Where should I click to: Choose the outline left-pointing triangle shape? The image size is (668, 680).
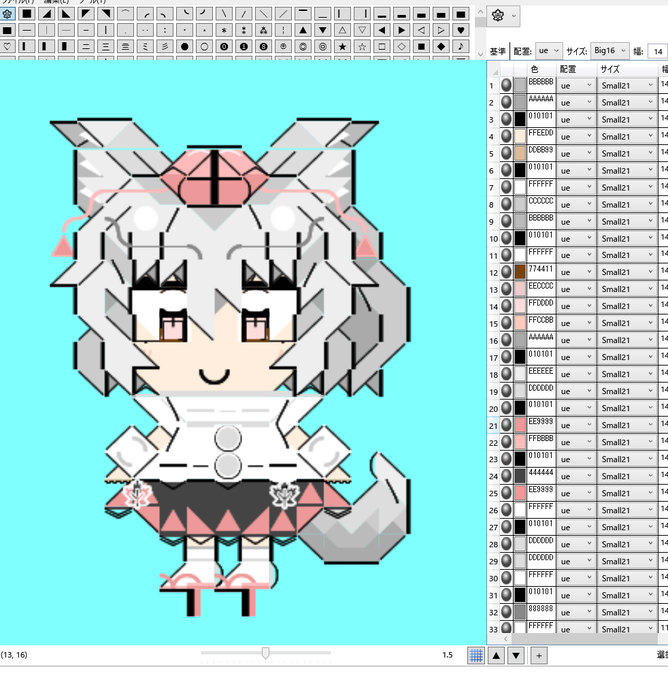[x=421, y=30]
